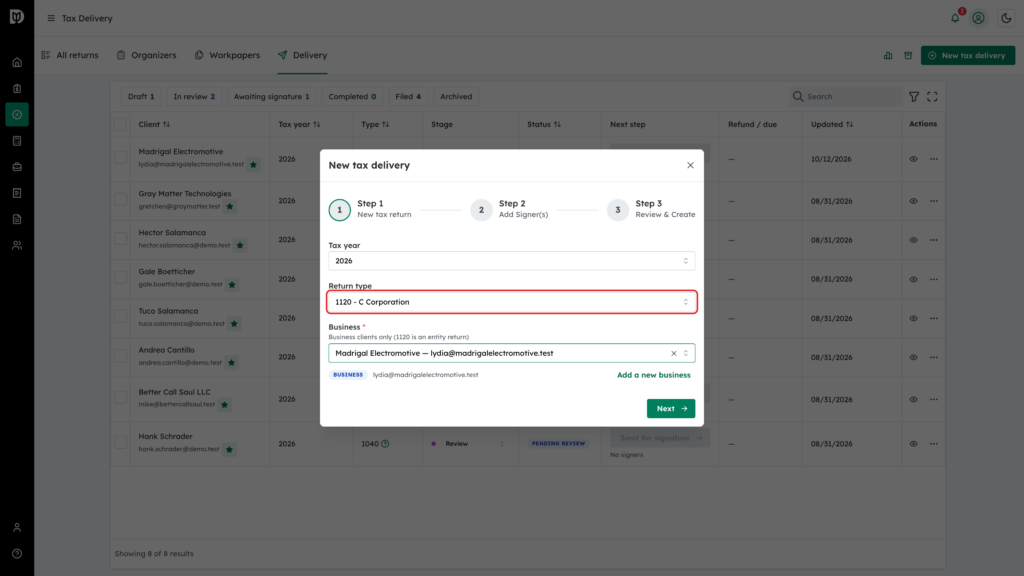The height and width of the screenshot is (576, 1024).
Task: View Hank Schrader return with eye icon
Action: pyautogui.click(x=913, y=443)
